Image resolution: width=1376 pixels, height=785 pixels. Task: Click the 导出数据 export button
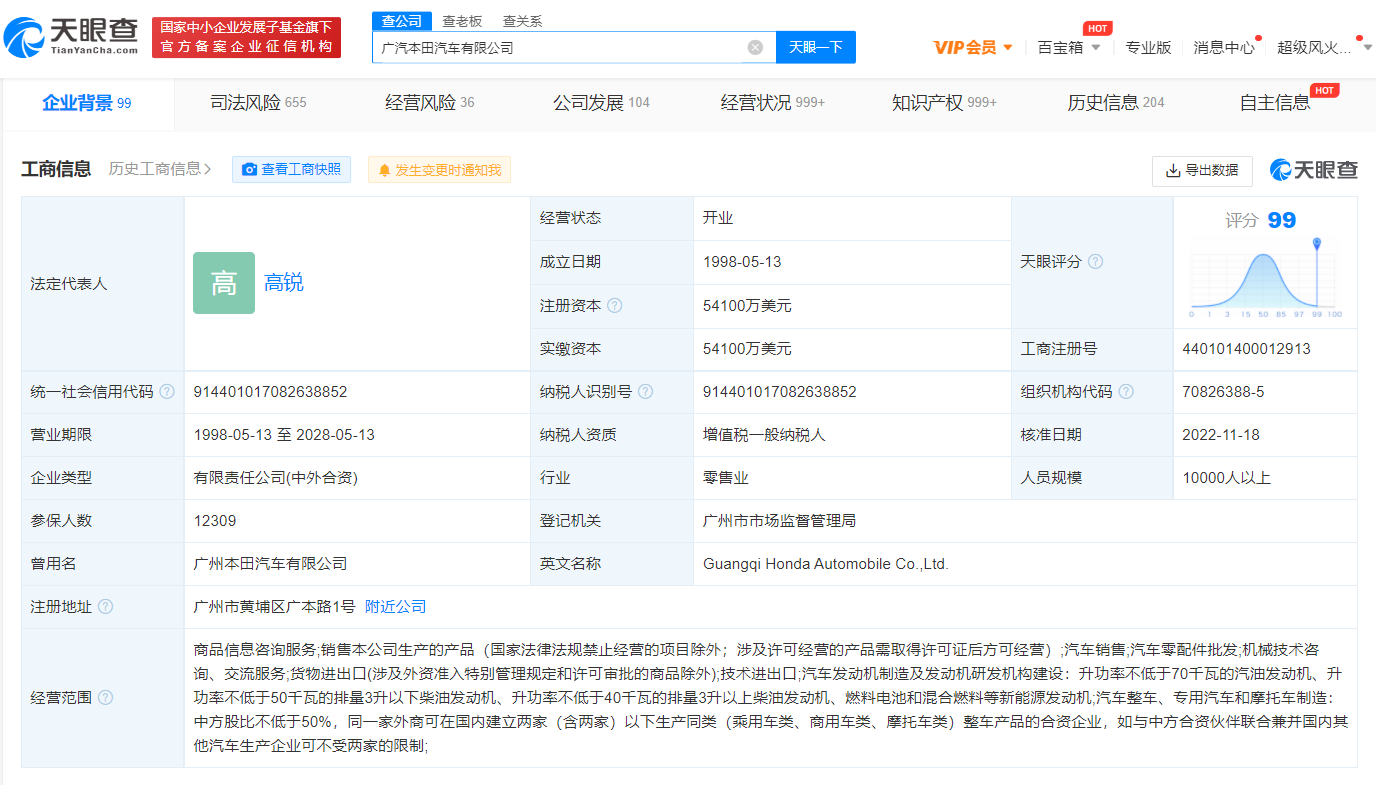point(1202,171)
